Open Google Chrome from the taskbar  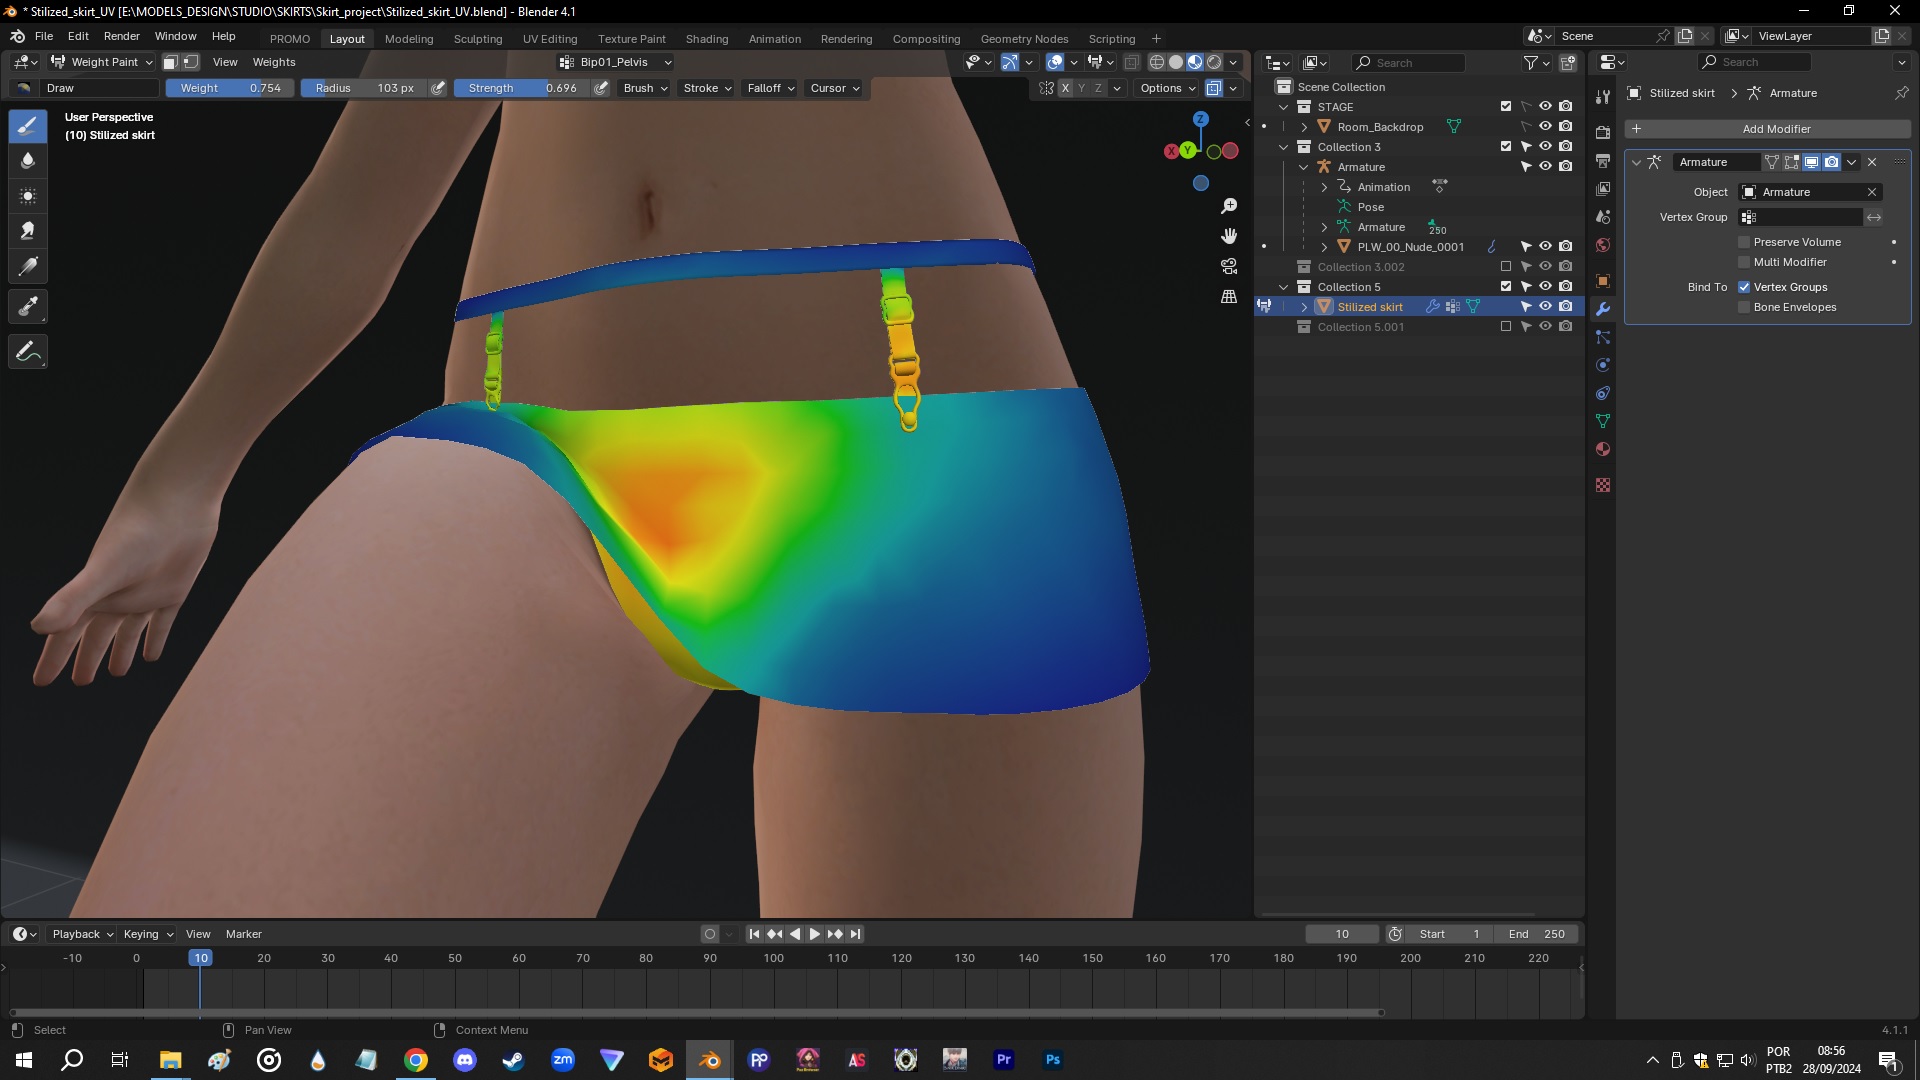point(415,1059)
